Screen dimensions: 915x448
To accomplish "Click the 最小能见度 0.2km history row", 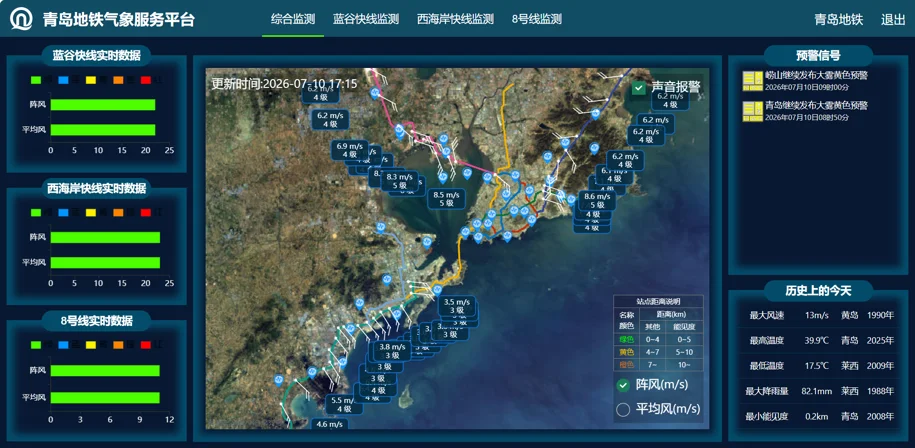I will point(818,416).
